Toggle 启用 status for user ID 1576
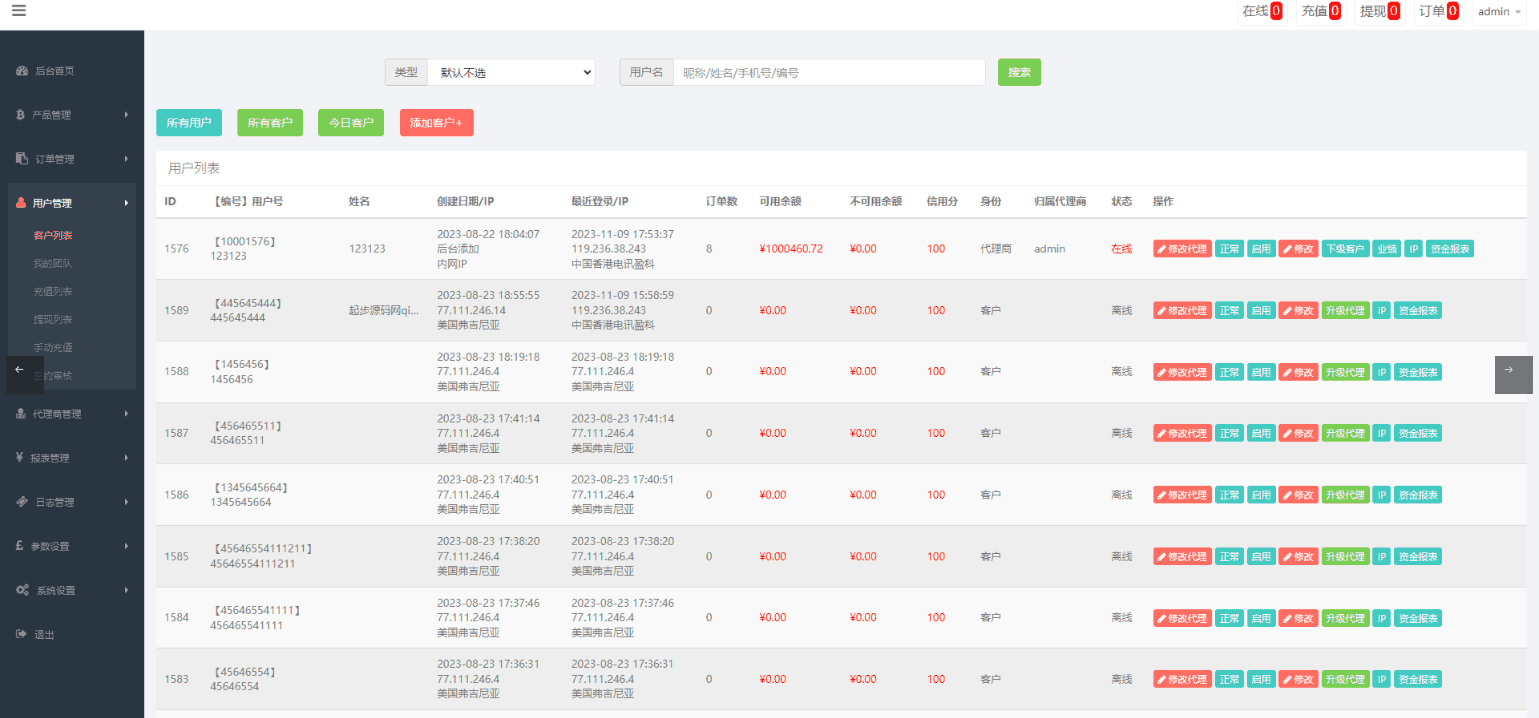This screenshot has width=1539, height=718. (x=1261, y=249)
